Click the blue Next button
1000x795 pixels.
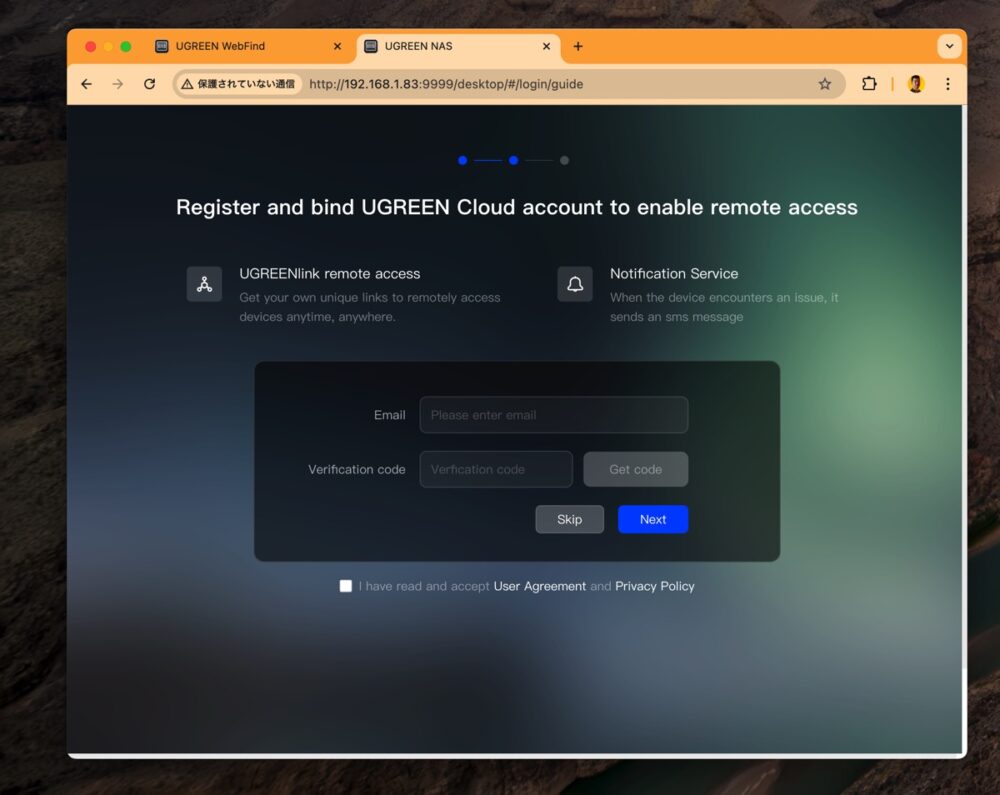(652, 519)
